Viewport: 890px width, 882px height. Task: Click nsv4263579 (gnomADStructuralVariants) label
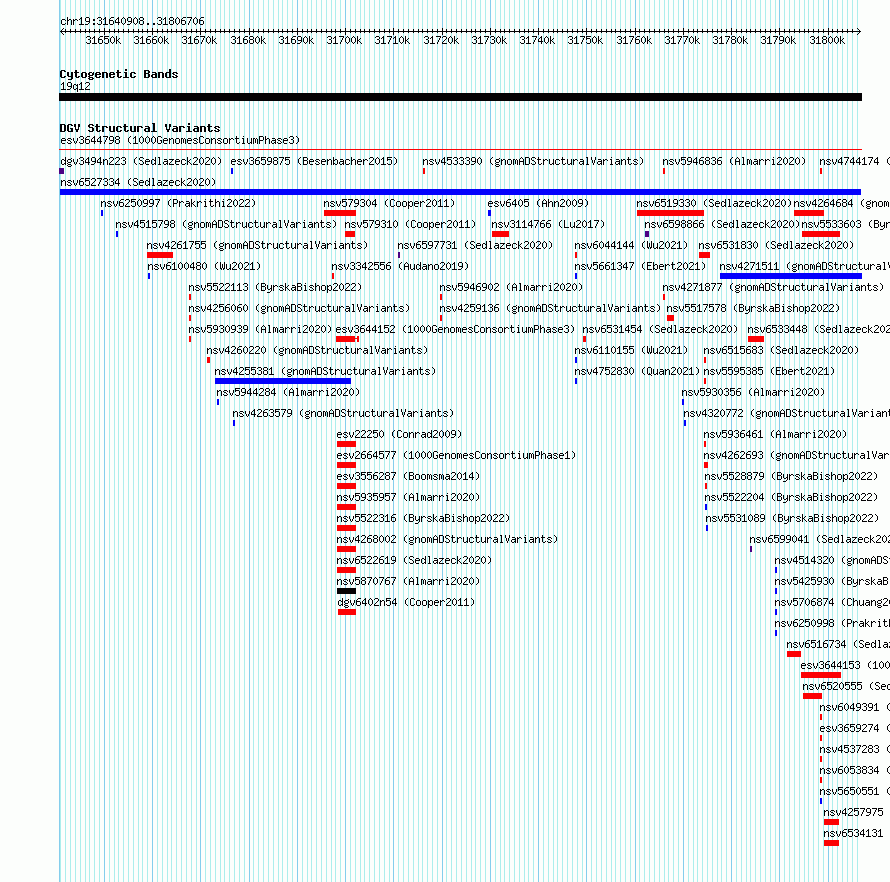pyautogui.click(x=343, y=413)
